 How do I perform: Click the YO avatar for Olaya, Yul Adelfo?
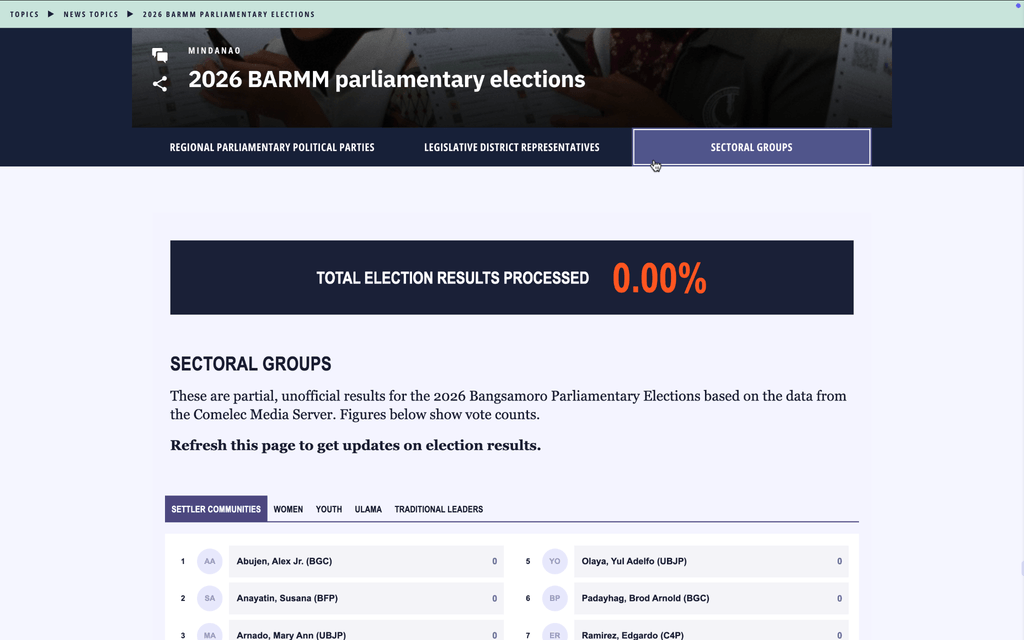pyautogui.click(x=554, y=561)
